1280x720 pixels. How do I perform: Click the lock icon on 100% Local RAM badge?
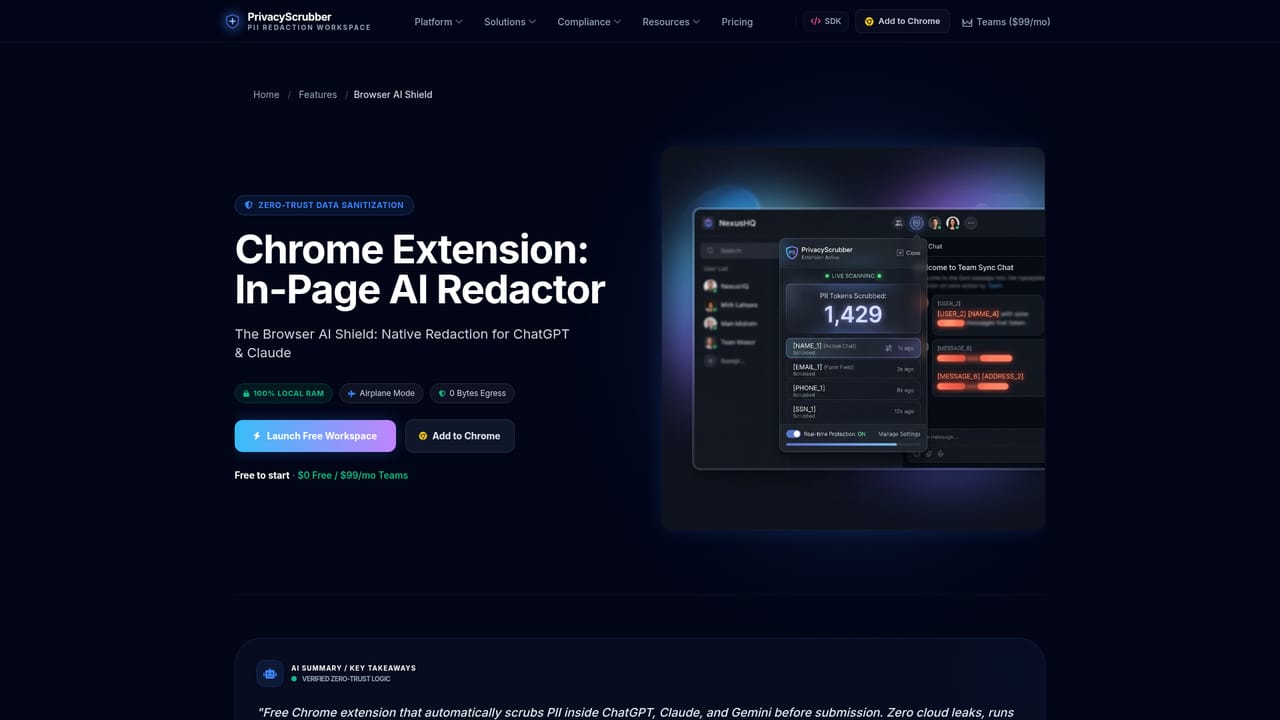pos(246,394)
